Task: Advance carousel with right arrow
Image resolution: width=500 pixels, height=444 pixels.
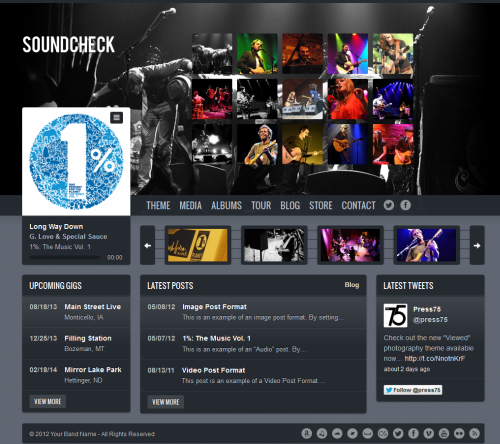Action: [477, 245]
